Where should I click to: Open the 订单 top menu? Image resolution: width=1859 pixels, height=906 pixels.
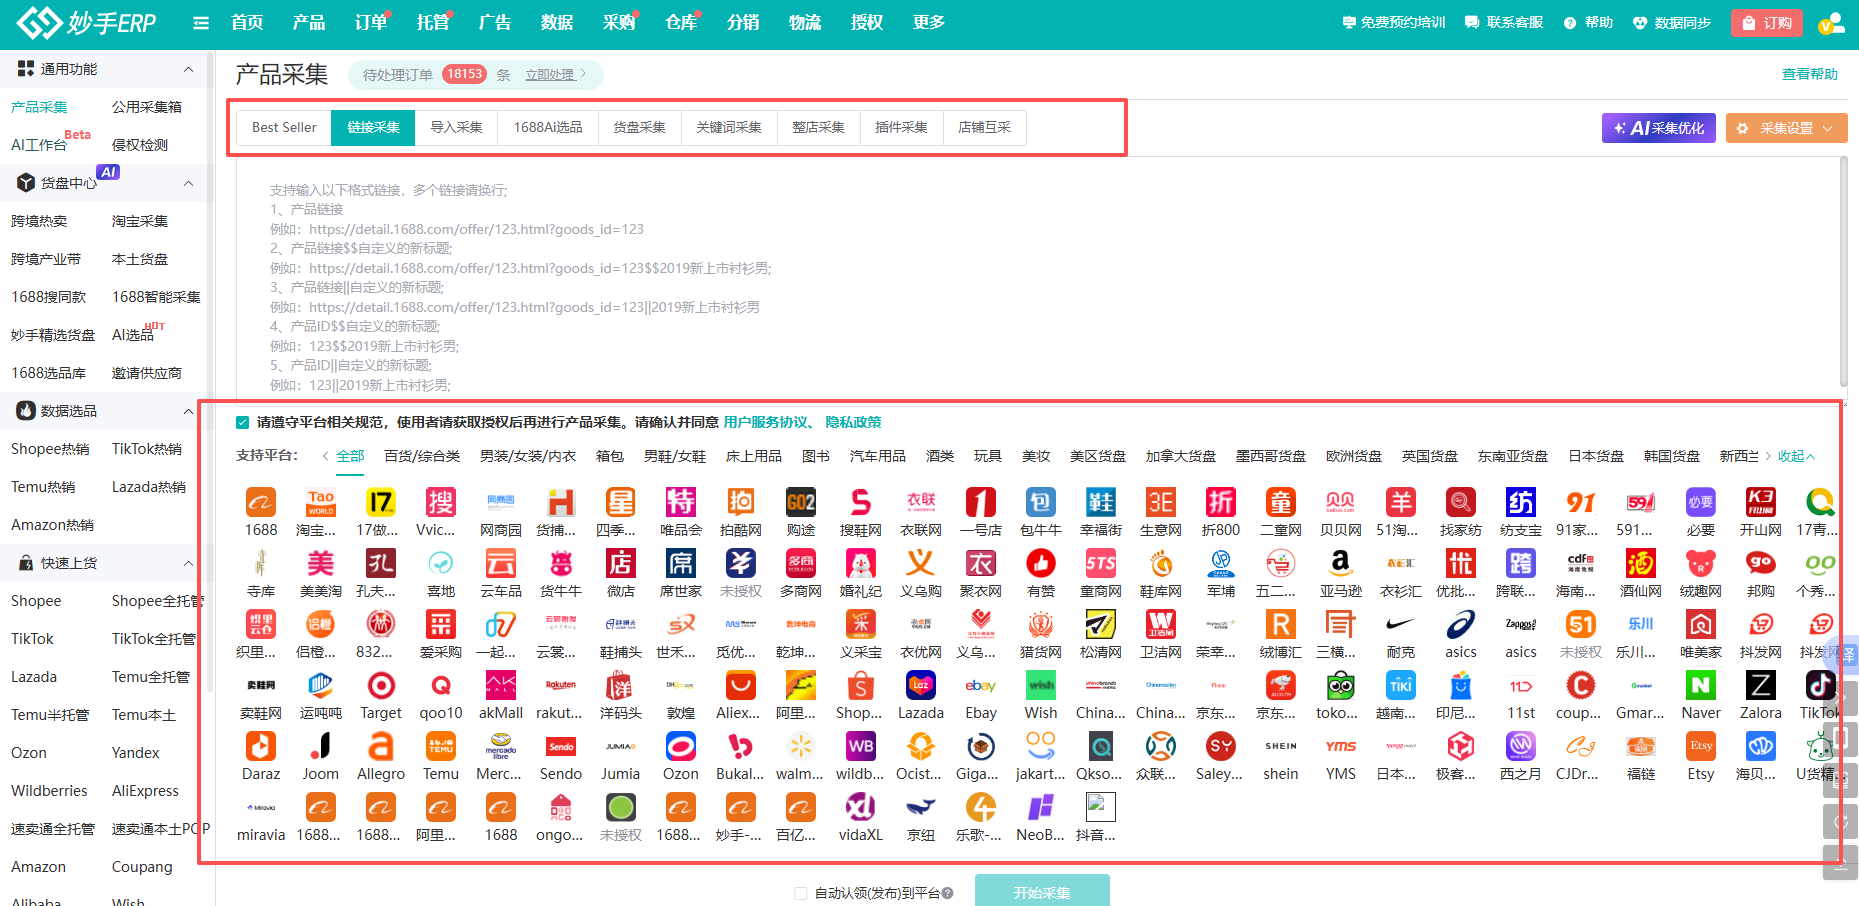click(371, 23)
